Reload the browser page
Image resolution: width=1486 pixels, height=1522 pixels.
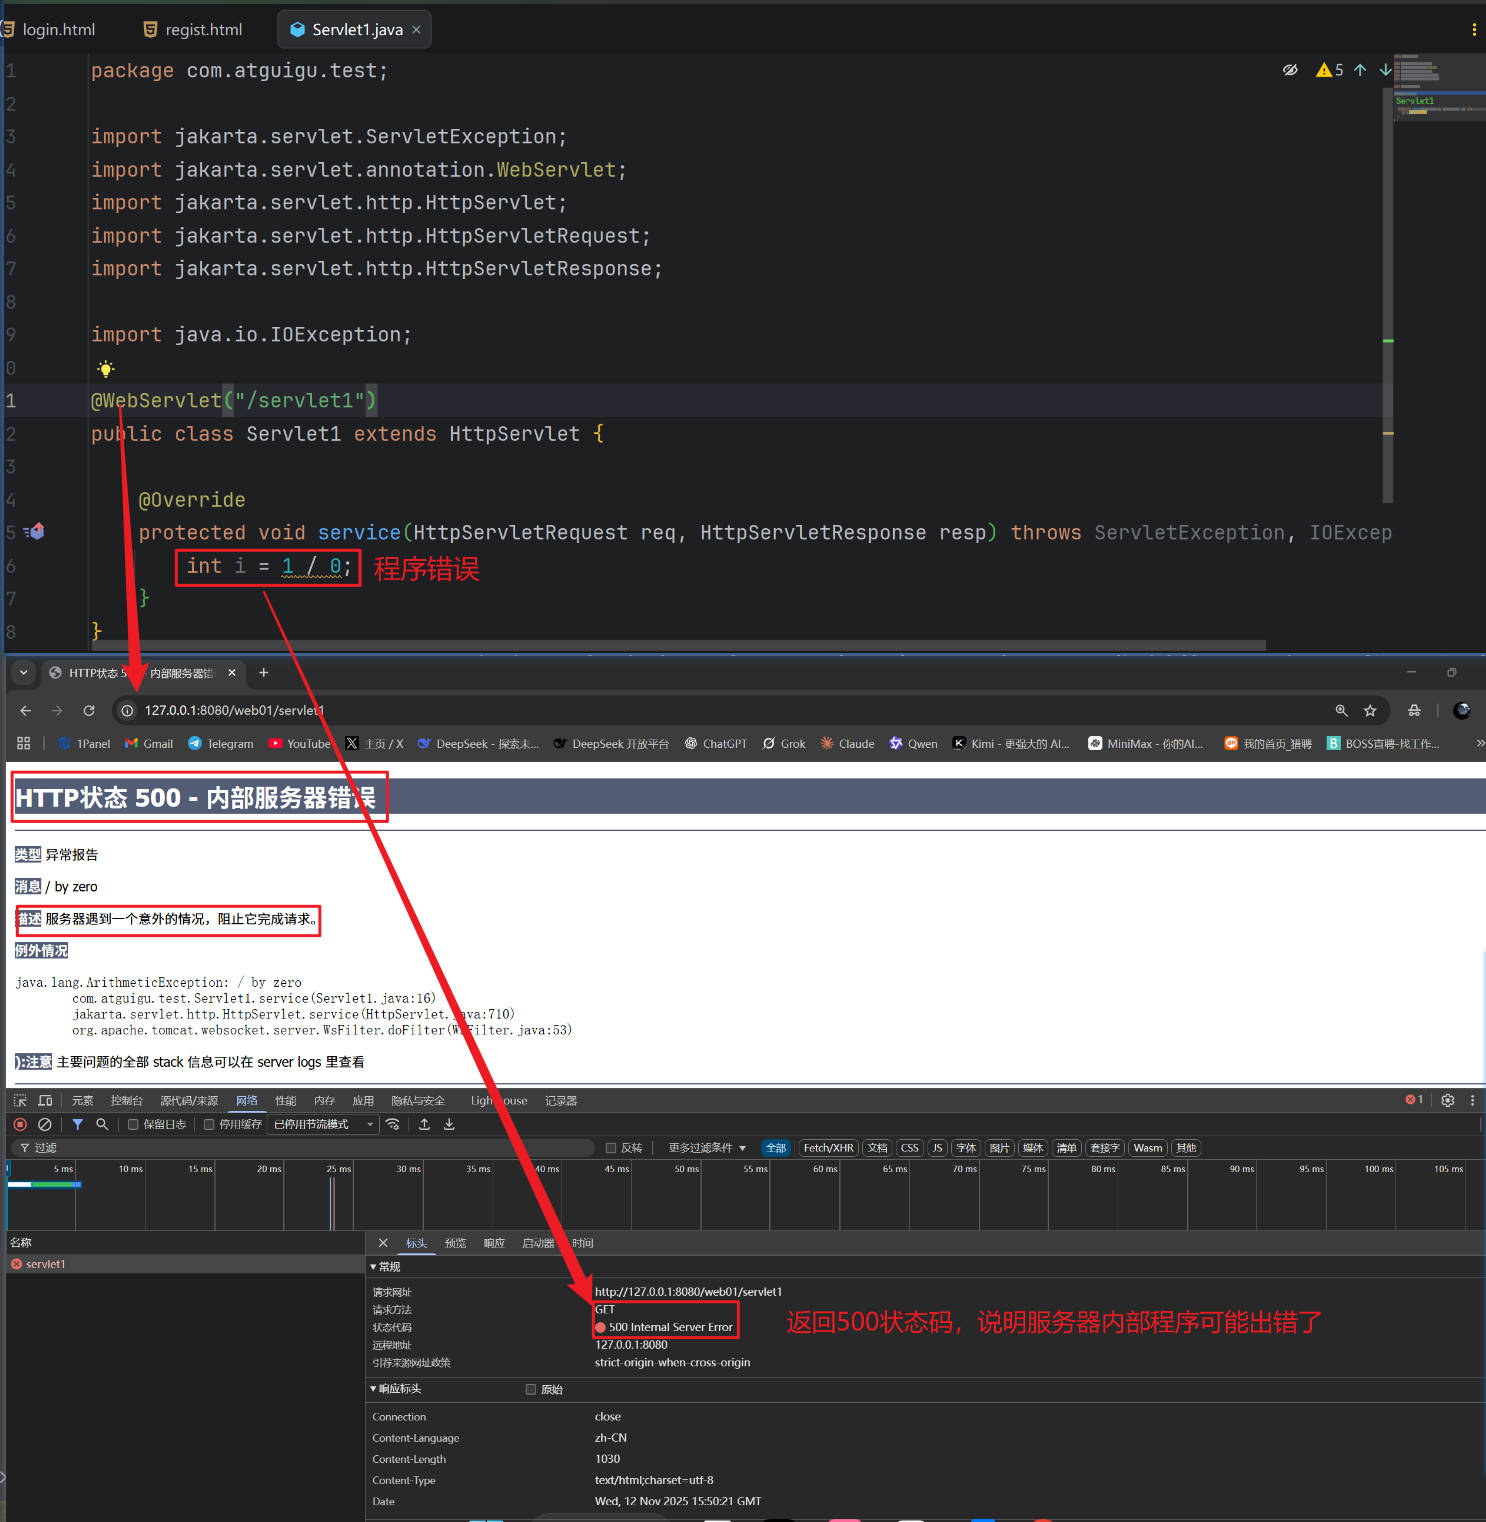pos(89,710)
